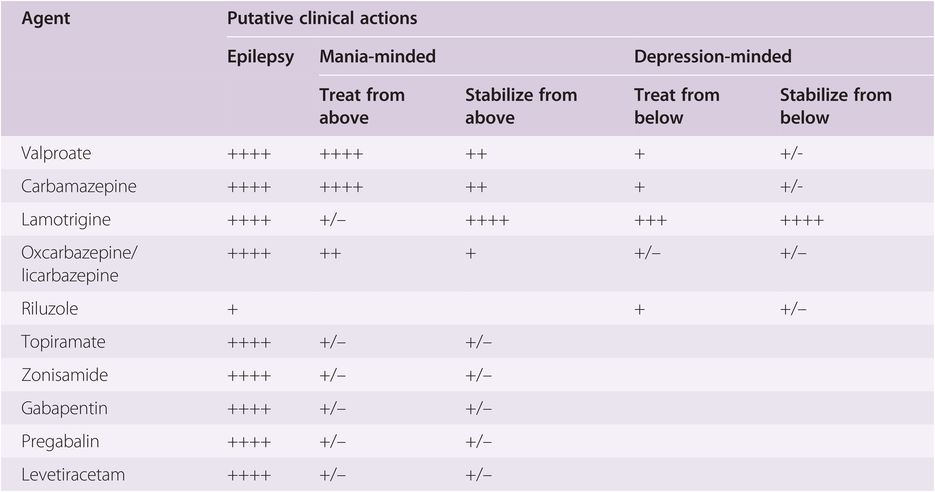Select the Gabapentin row label

click(64, 408)
